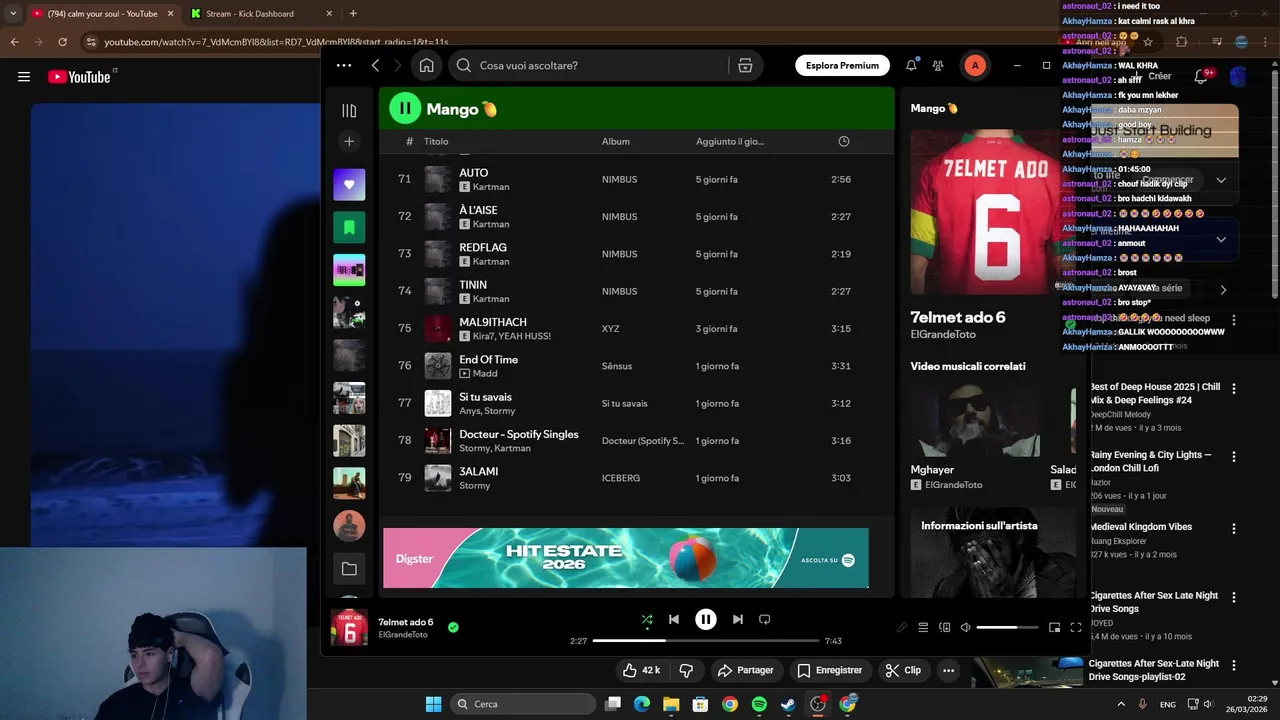This screenshot has height=720, width=1280.
Task: Skip to previous track
Action: (x=674, y=619)
